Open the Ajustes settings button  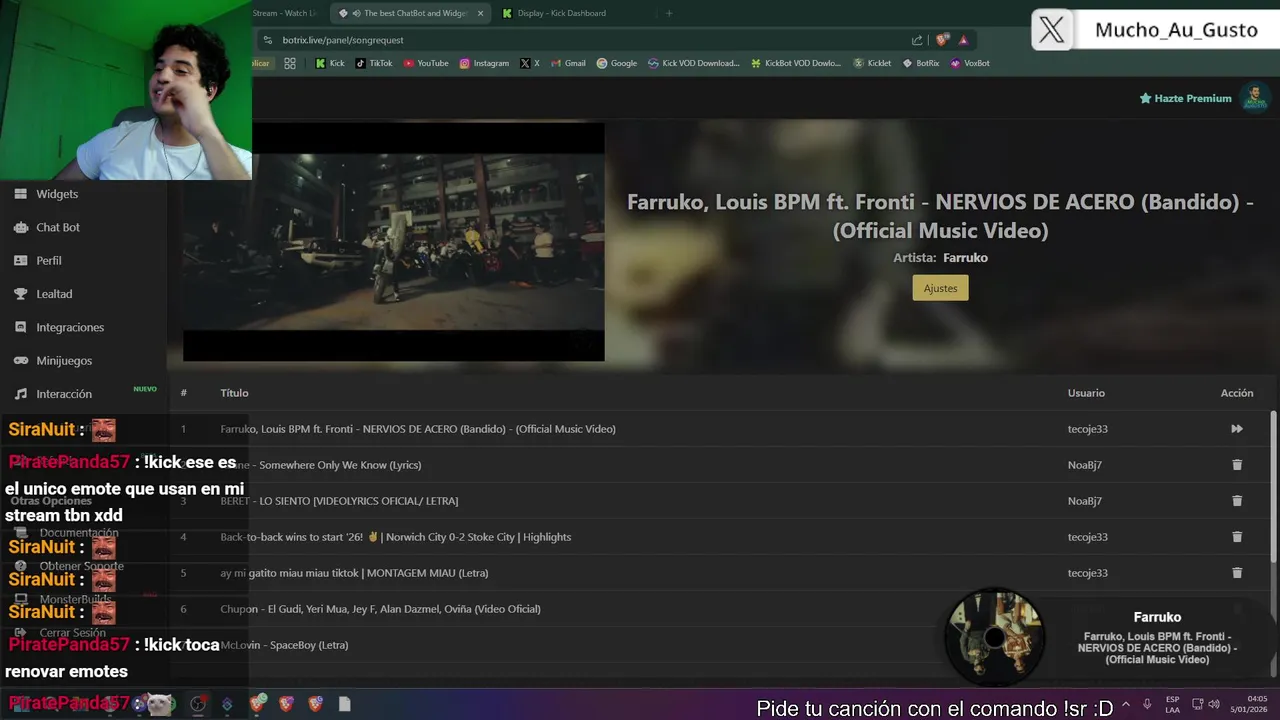pyautogui.click(x=940, y=288)
